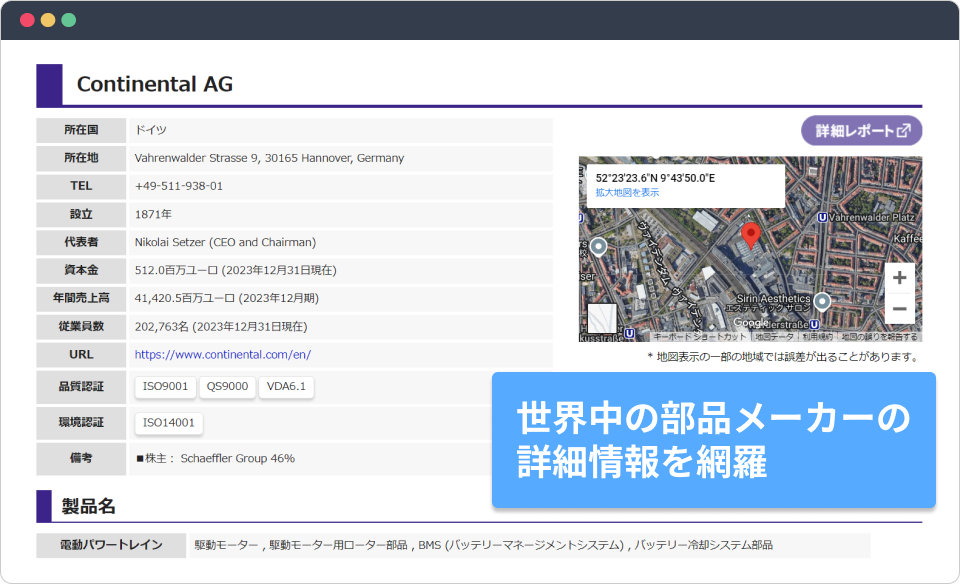Image resolution: width=960 pixels, height=584 pixels.
Task: Click 地図の誤りを報告する report map error link
Action: [x=879, y=337]
